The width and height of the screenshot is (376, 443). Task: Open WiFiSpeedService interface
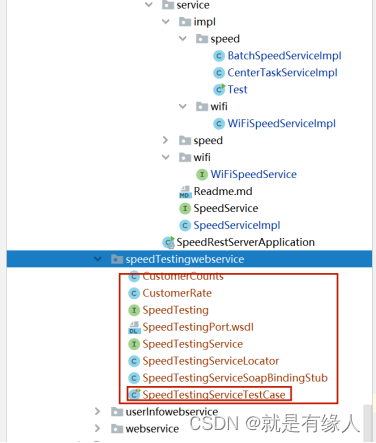tap(254, 174)
